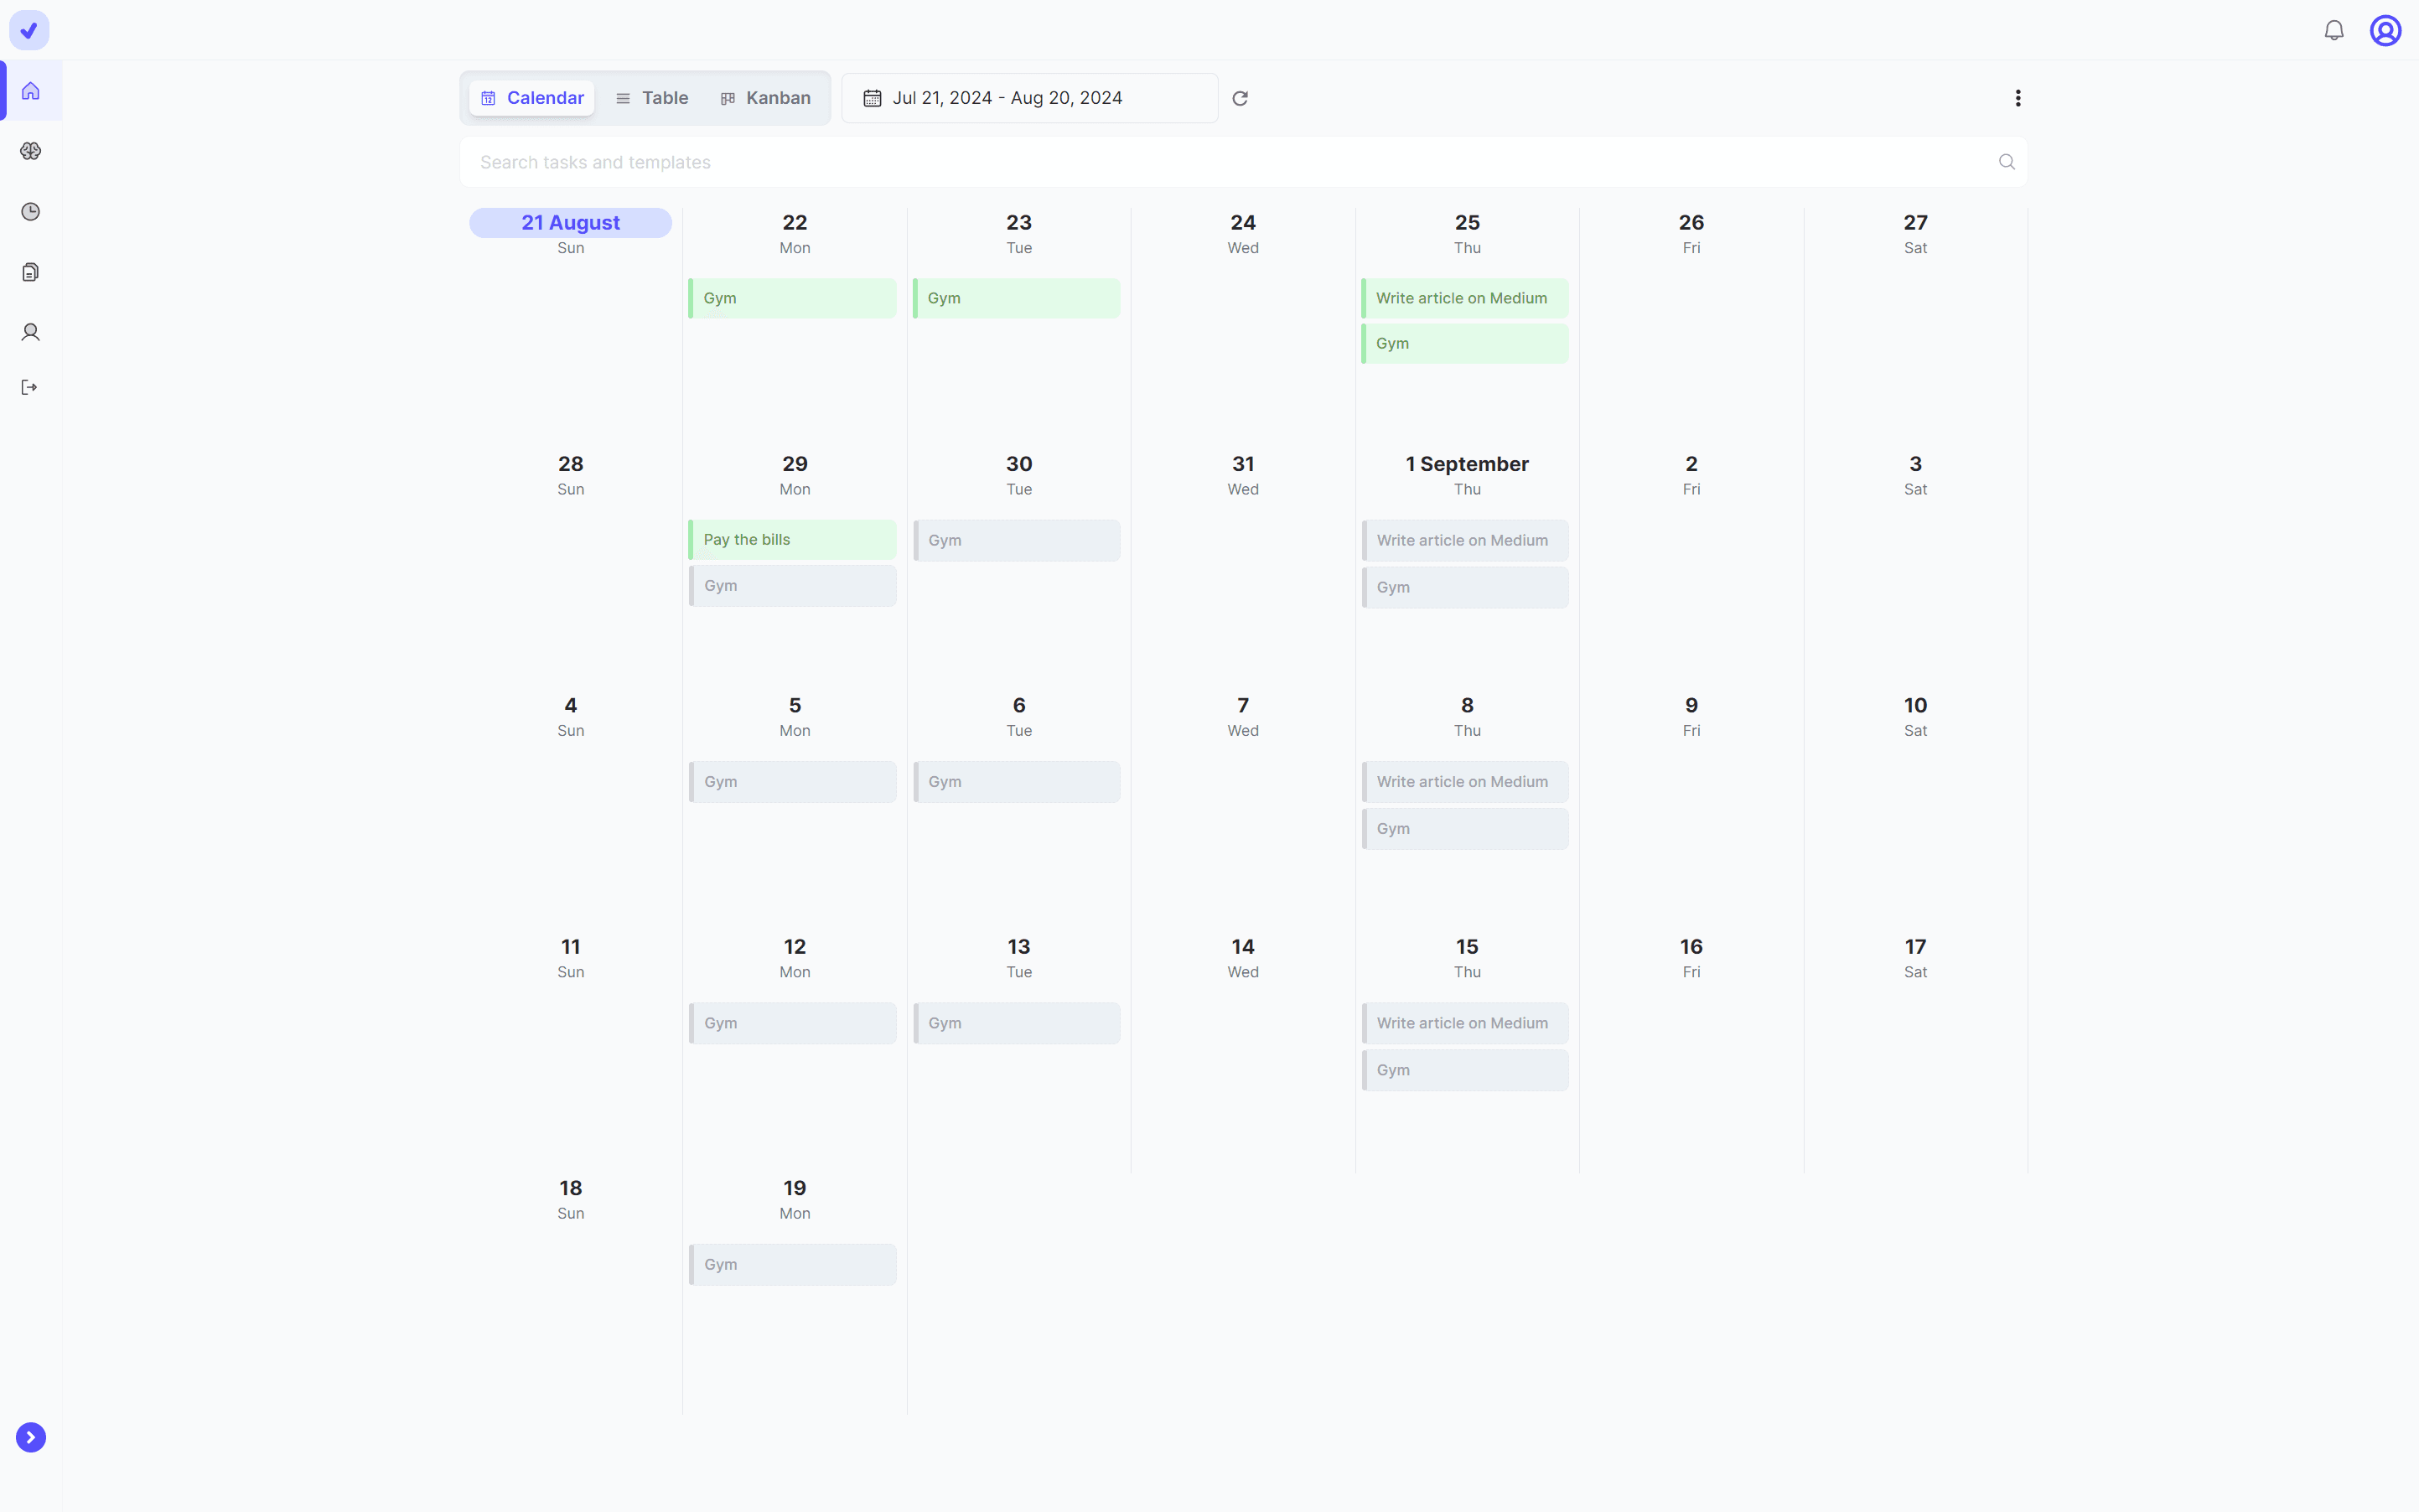Open the Gym task on Monday 22

(x=792, y=298)
